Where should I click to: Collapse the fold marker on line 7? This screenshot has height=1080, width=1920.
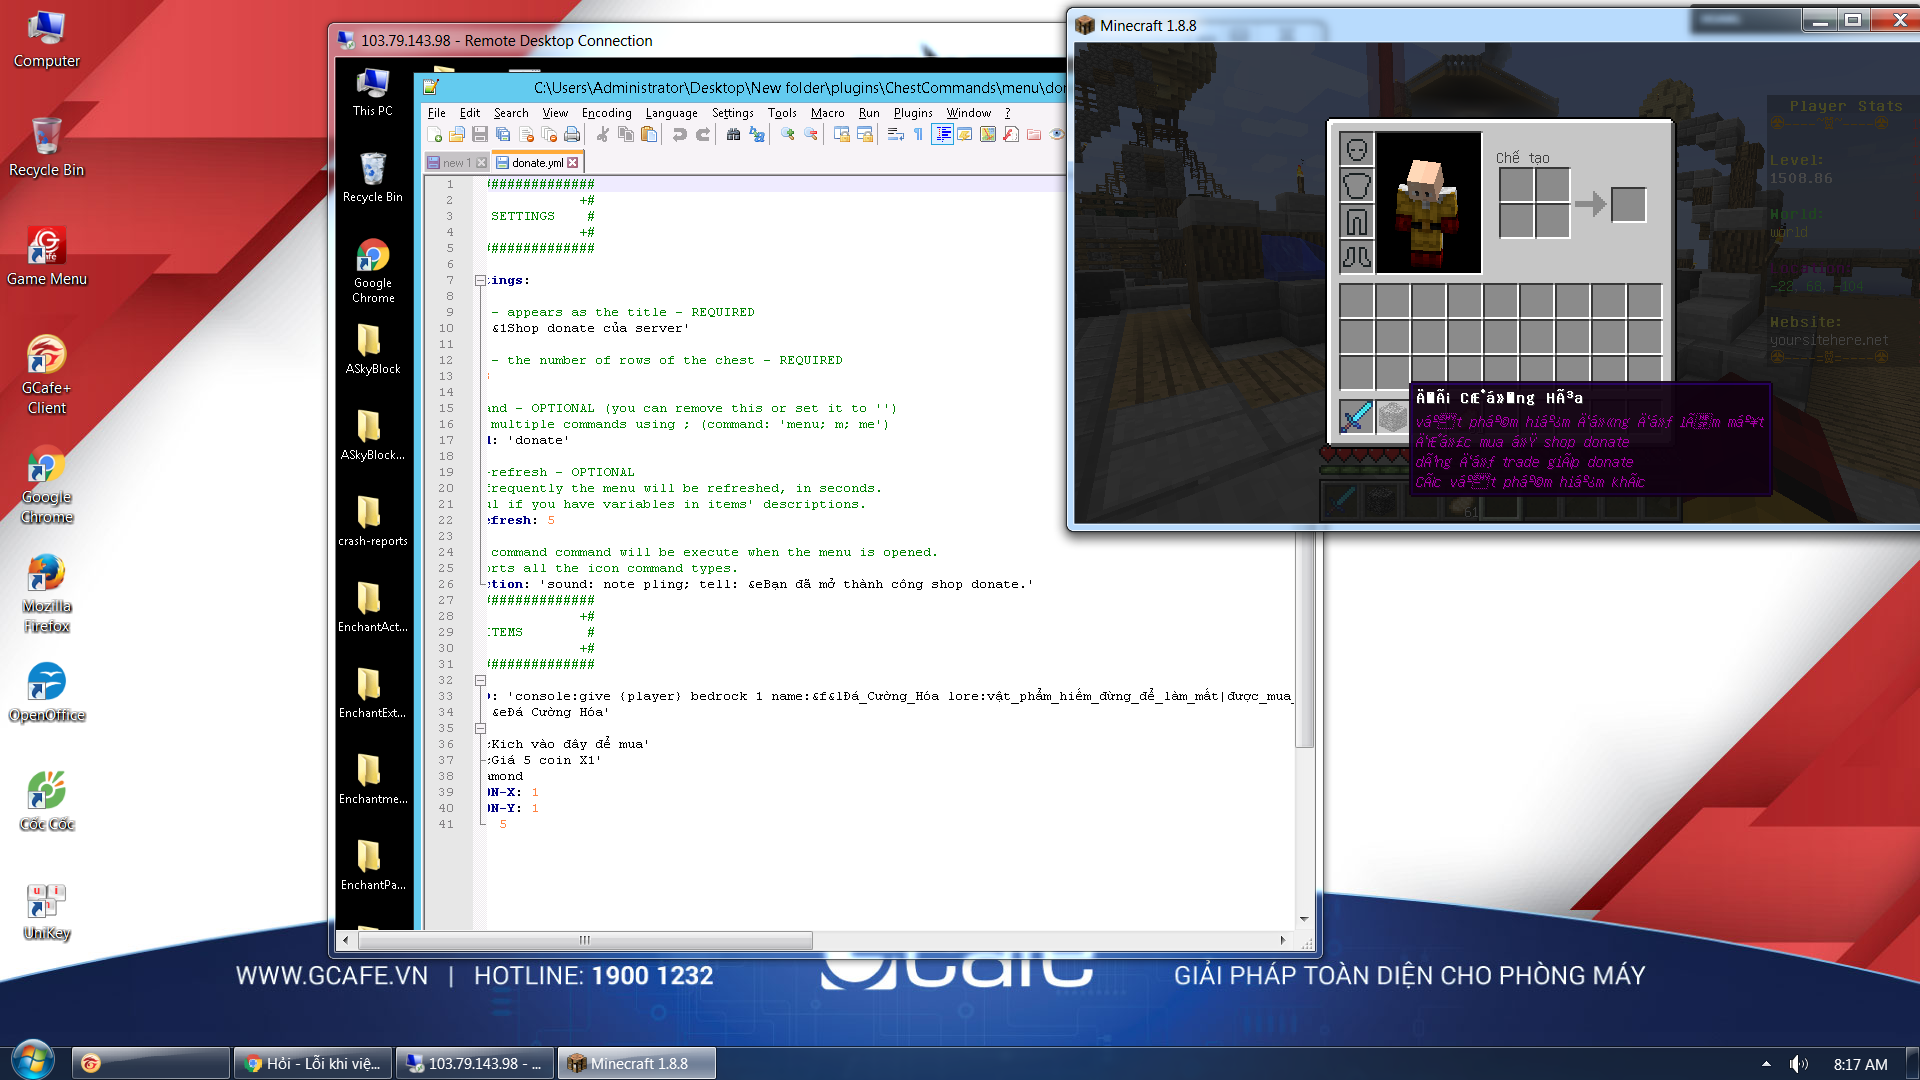[480, 281]
